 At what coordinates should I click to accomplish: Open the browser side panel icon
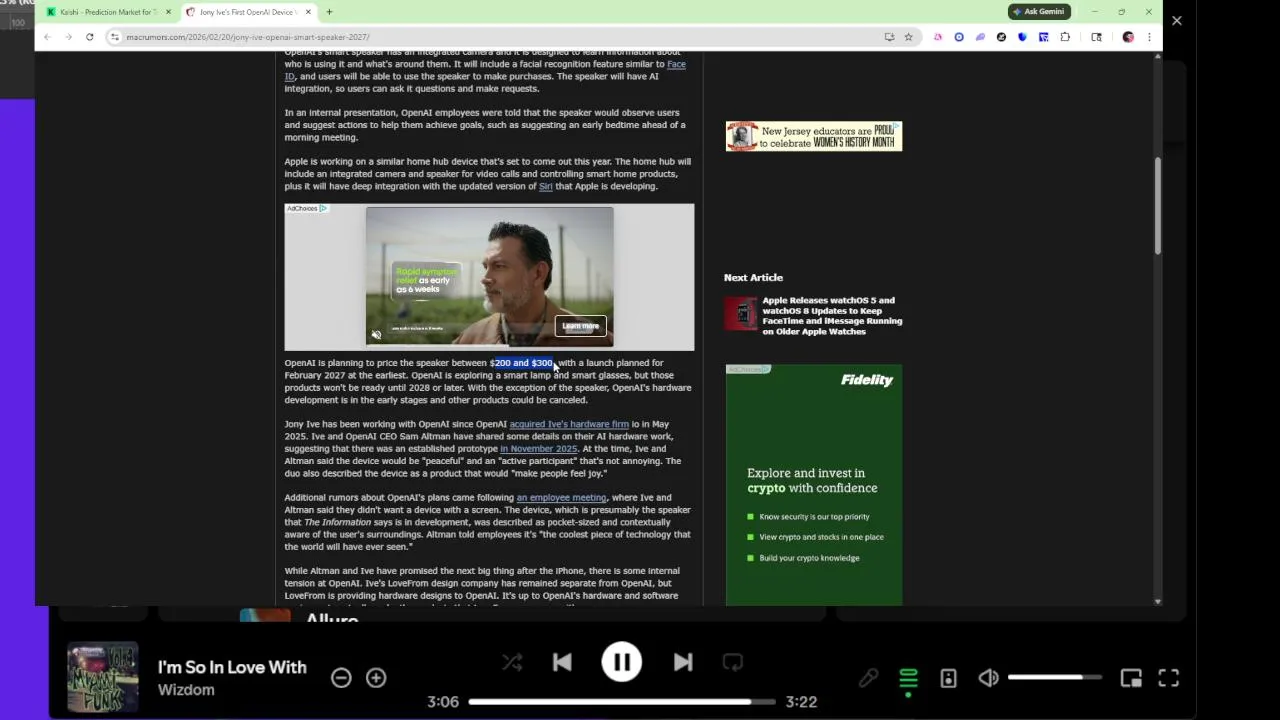1096,37
